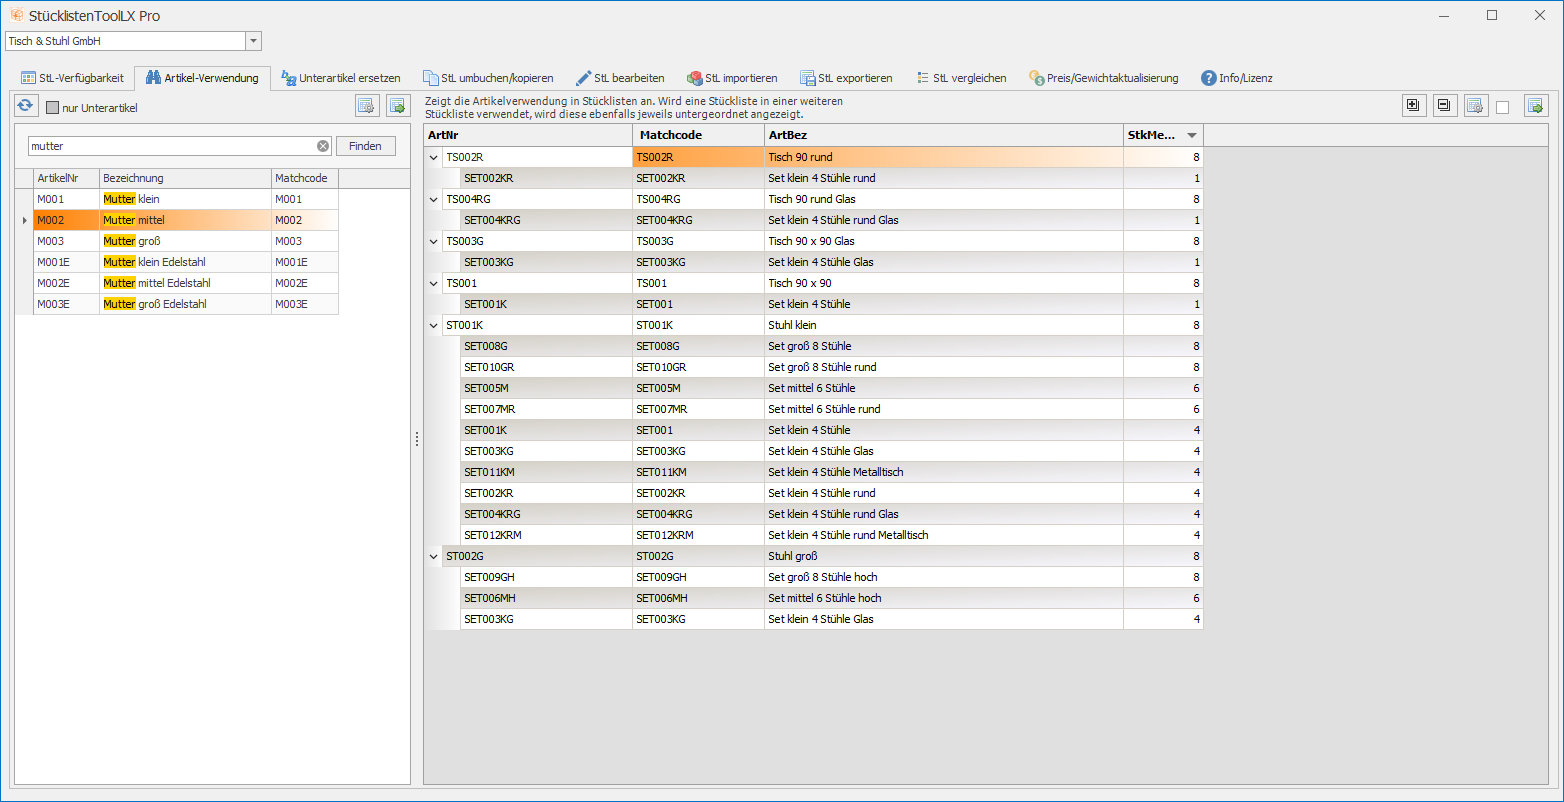Click the export grid icon in the article search panel
Image resolution: width=1564 pixels, height=802 pixels.
(x=398, y=107)
